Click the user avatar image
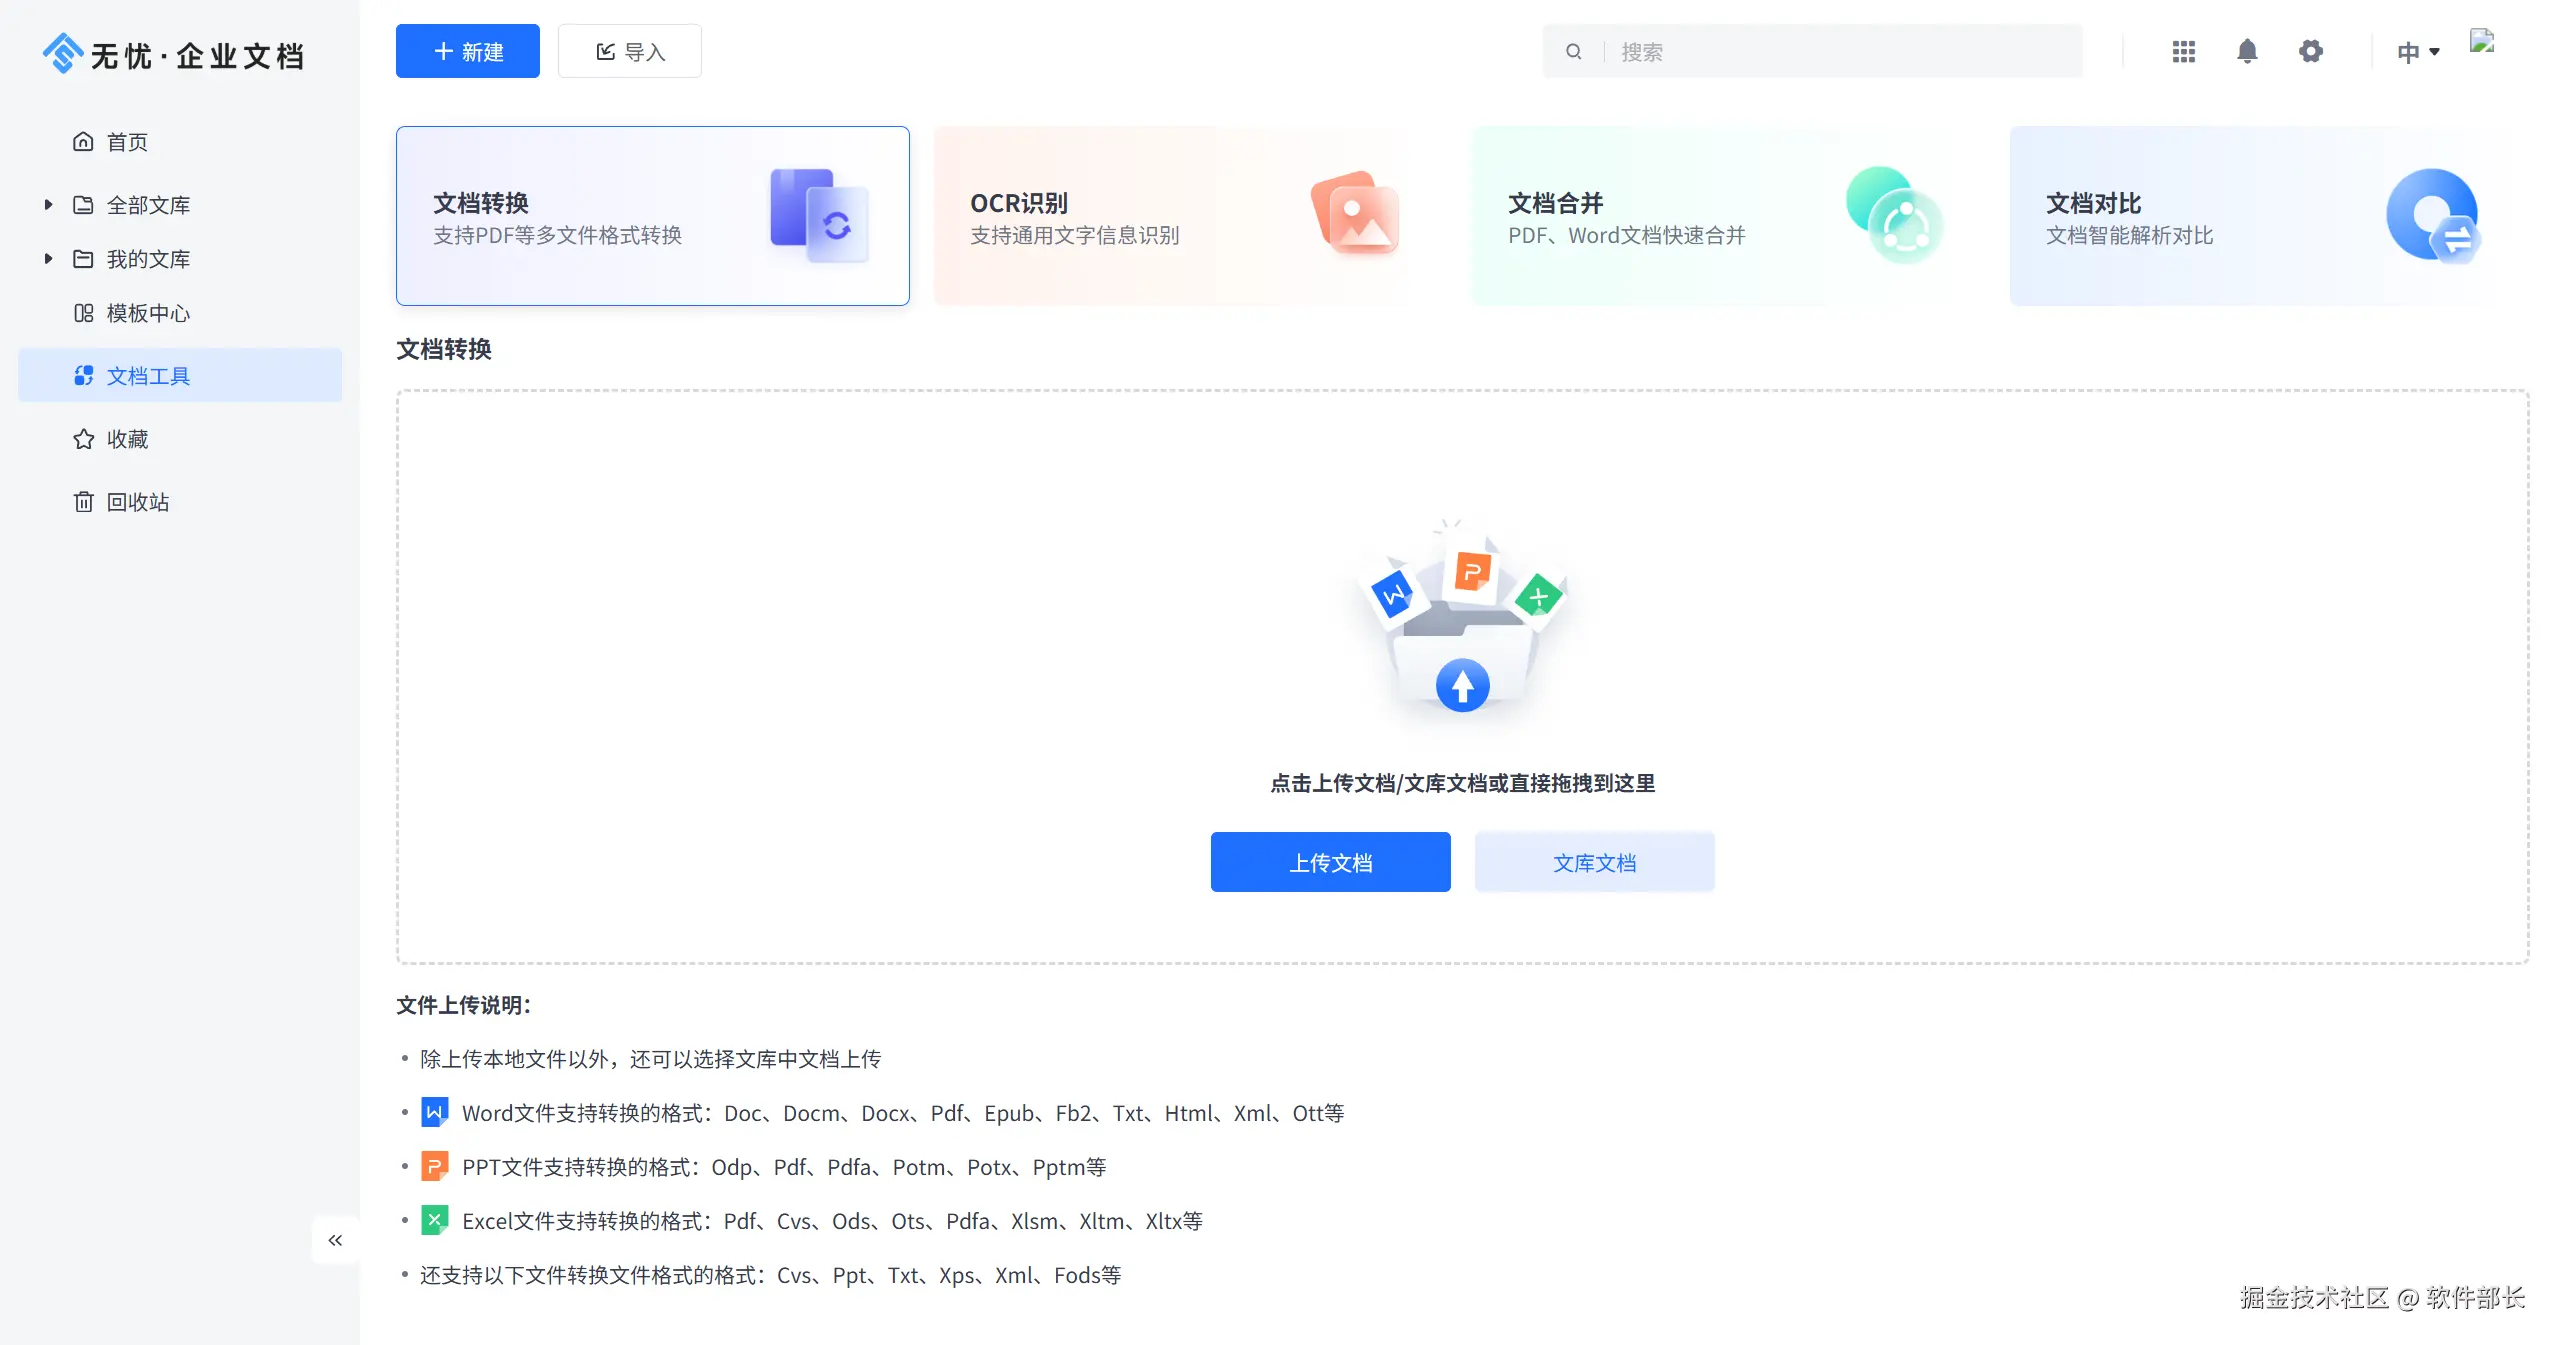Viewport: 2559px width, 1345px height. [x=2482, y=42]
